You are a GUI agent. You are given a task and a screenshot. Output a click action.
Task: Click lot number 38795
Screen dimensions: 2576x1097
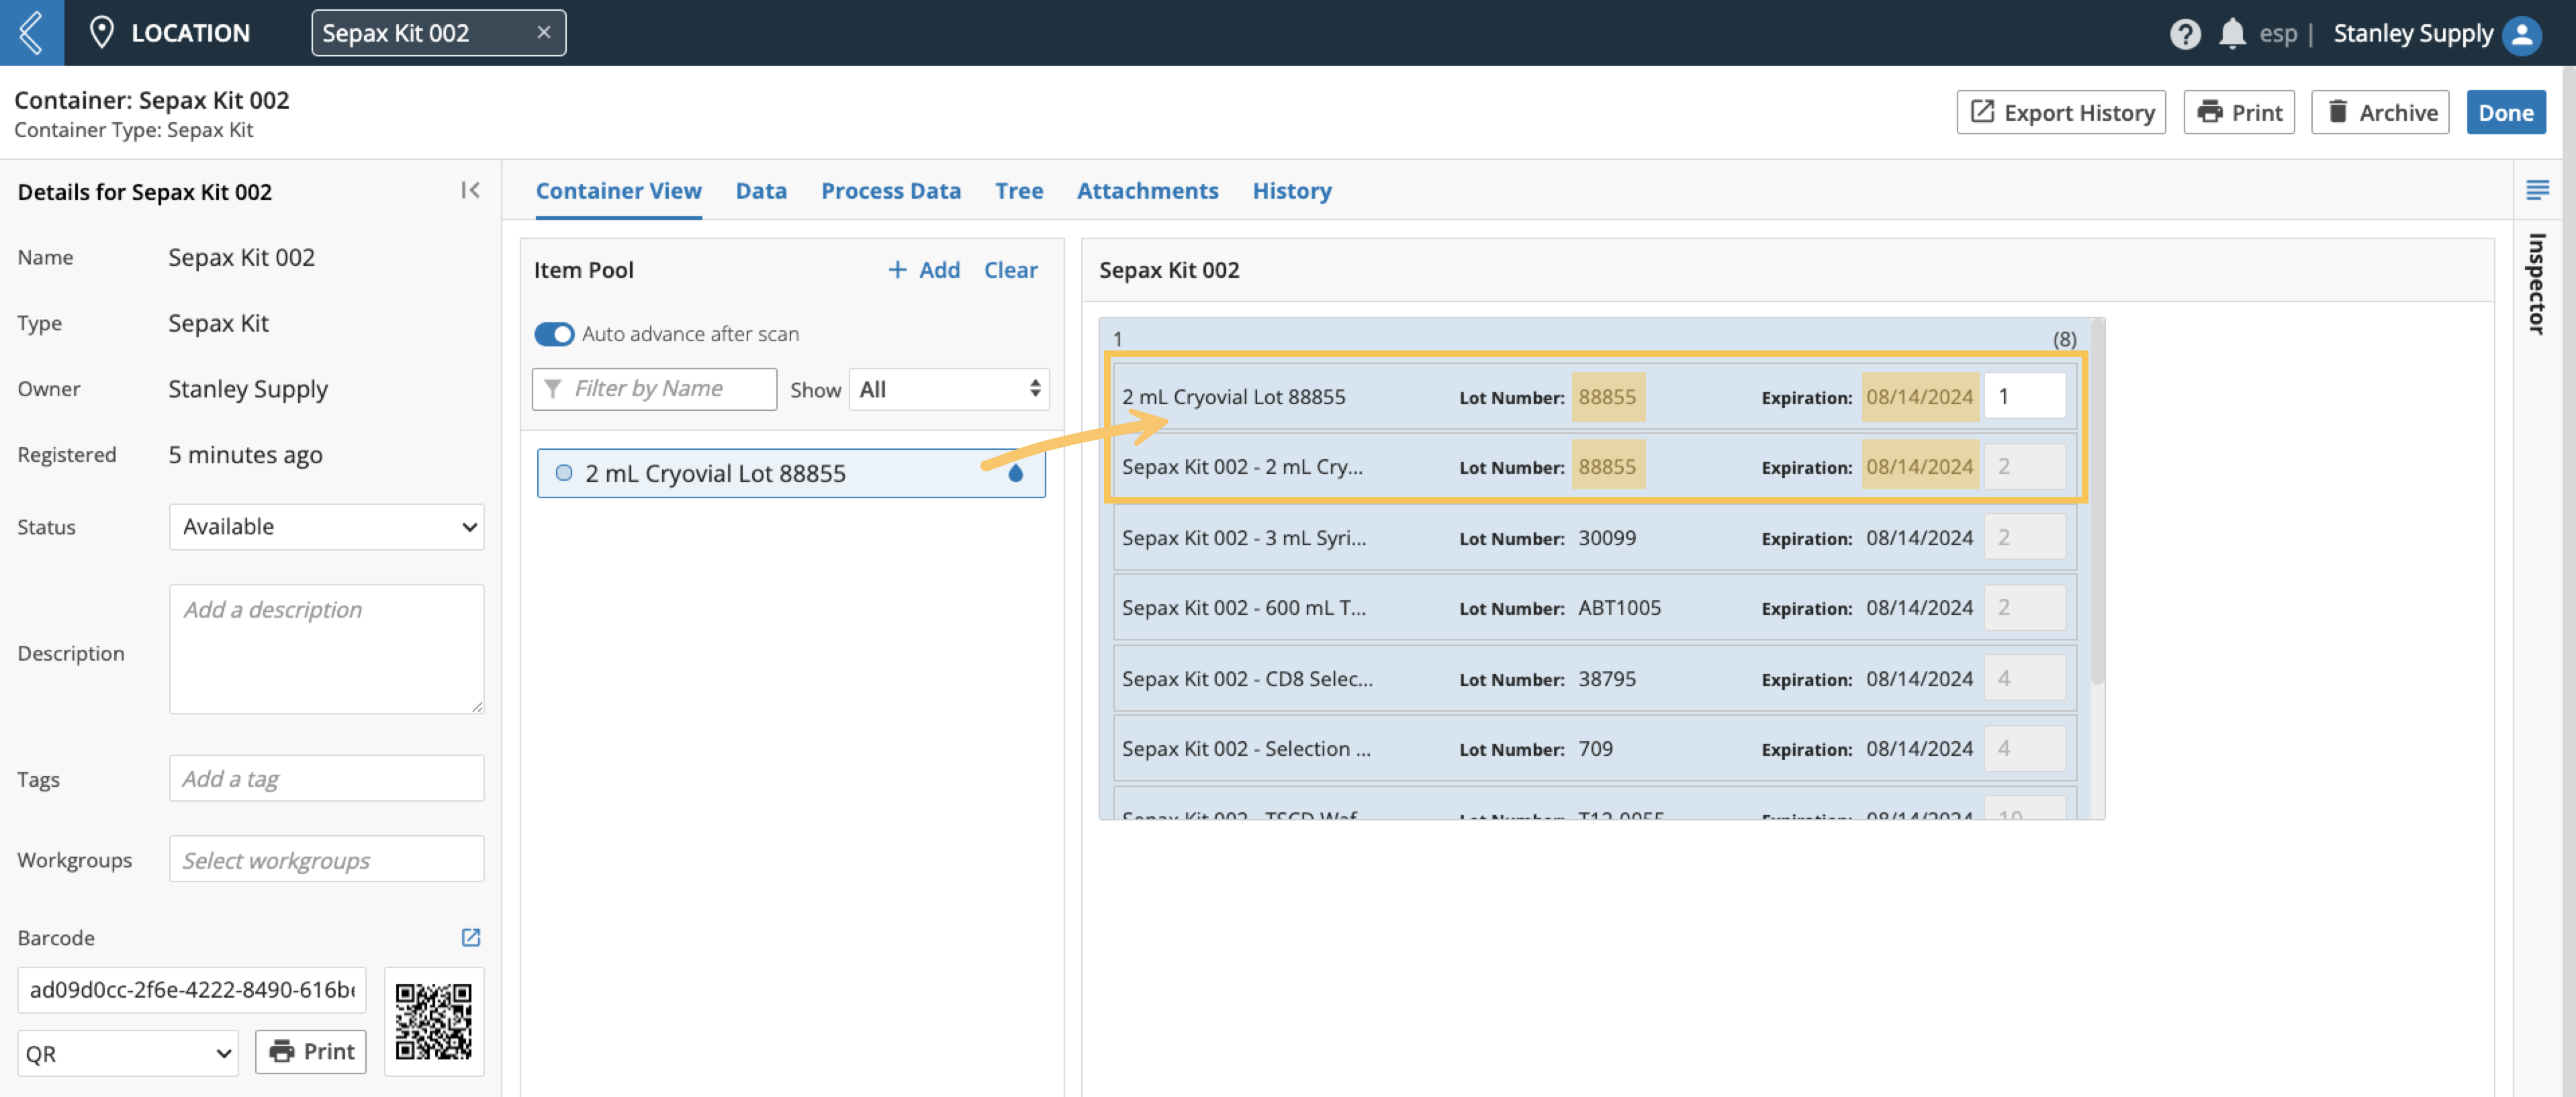coord(1606,679)
